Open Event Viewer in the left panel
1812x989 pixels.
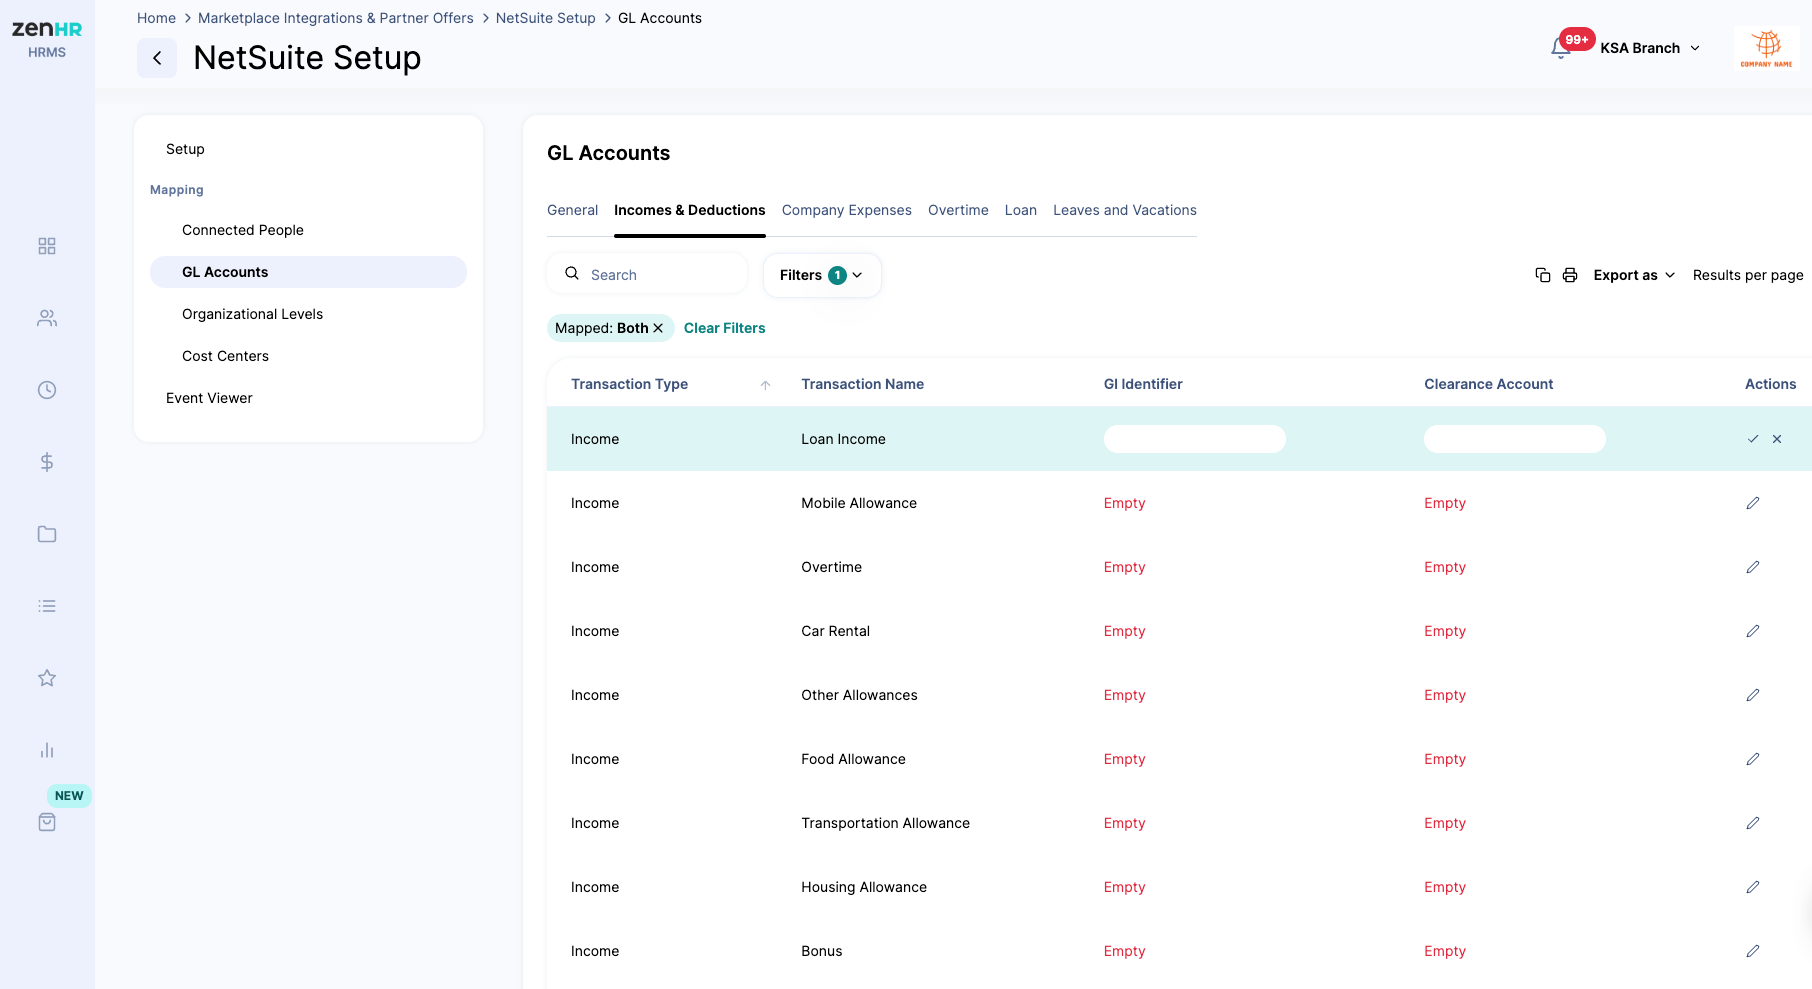coord(209,398)
